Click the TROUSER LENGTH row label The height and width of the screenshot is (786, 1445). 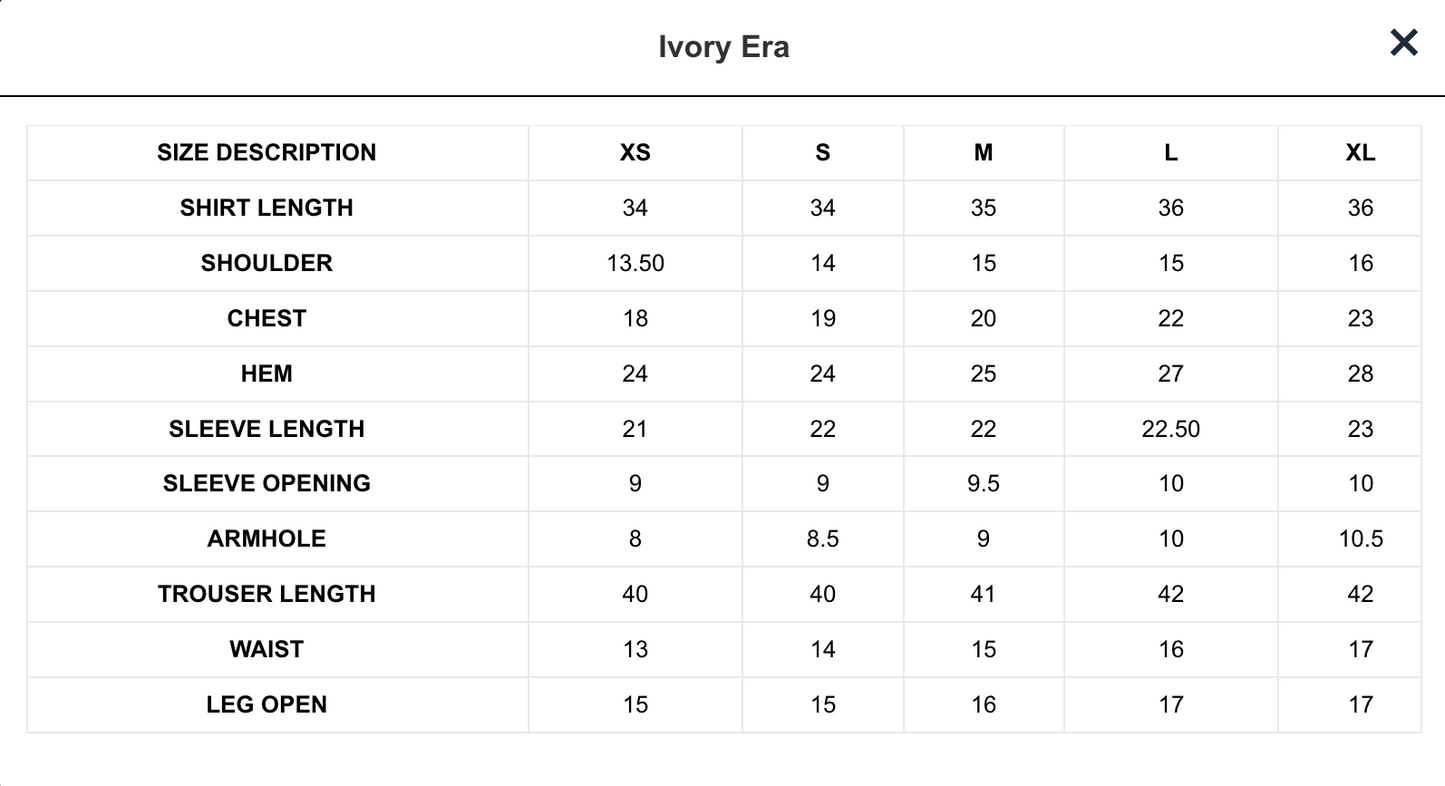point(267,594)
